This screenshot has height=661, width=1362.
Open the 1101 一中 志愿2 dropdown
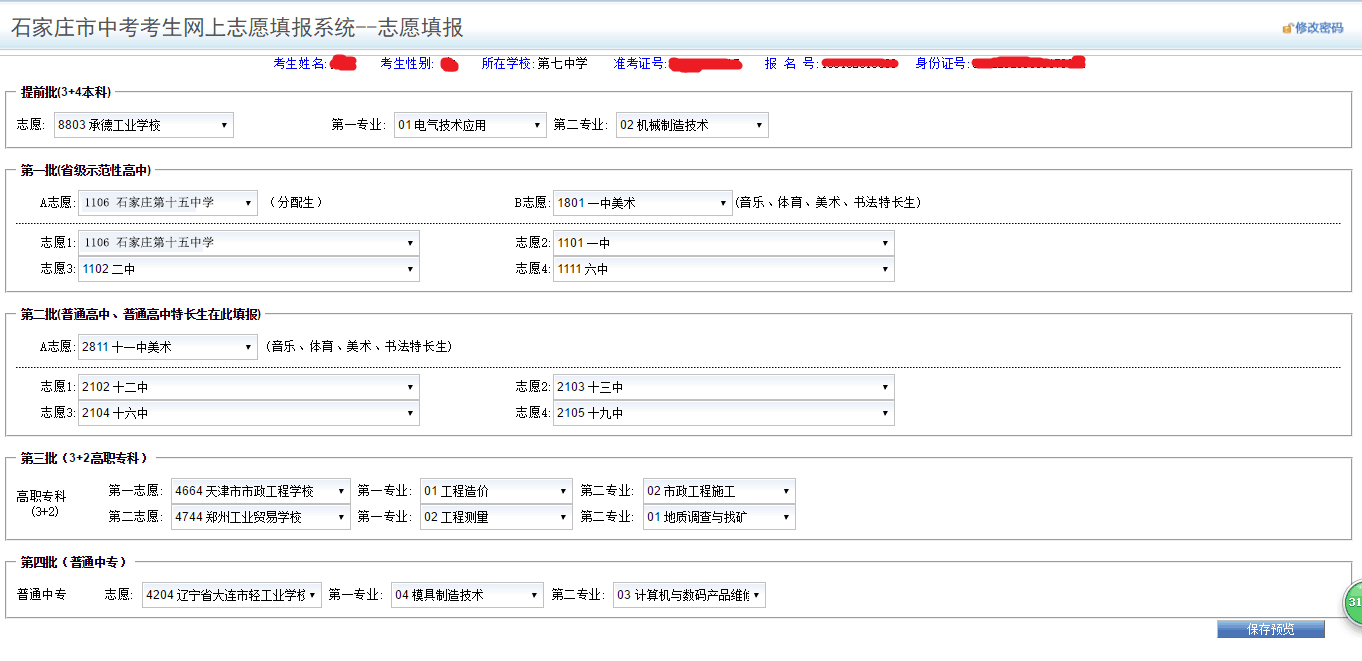723,243
